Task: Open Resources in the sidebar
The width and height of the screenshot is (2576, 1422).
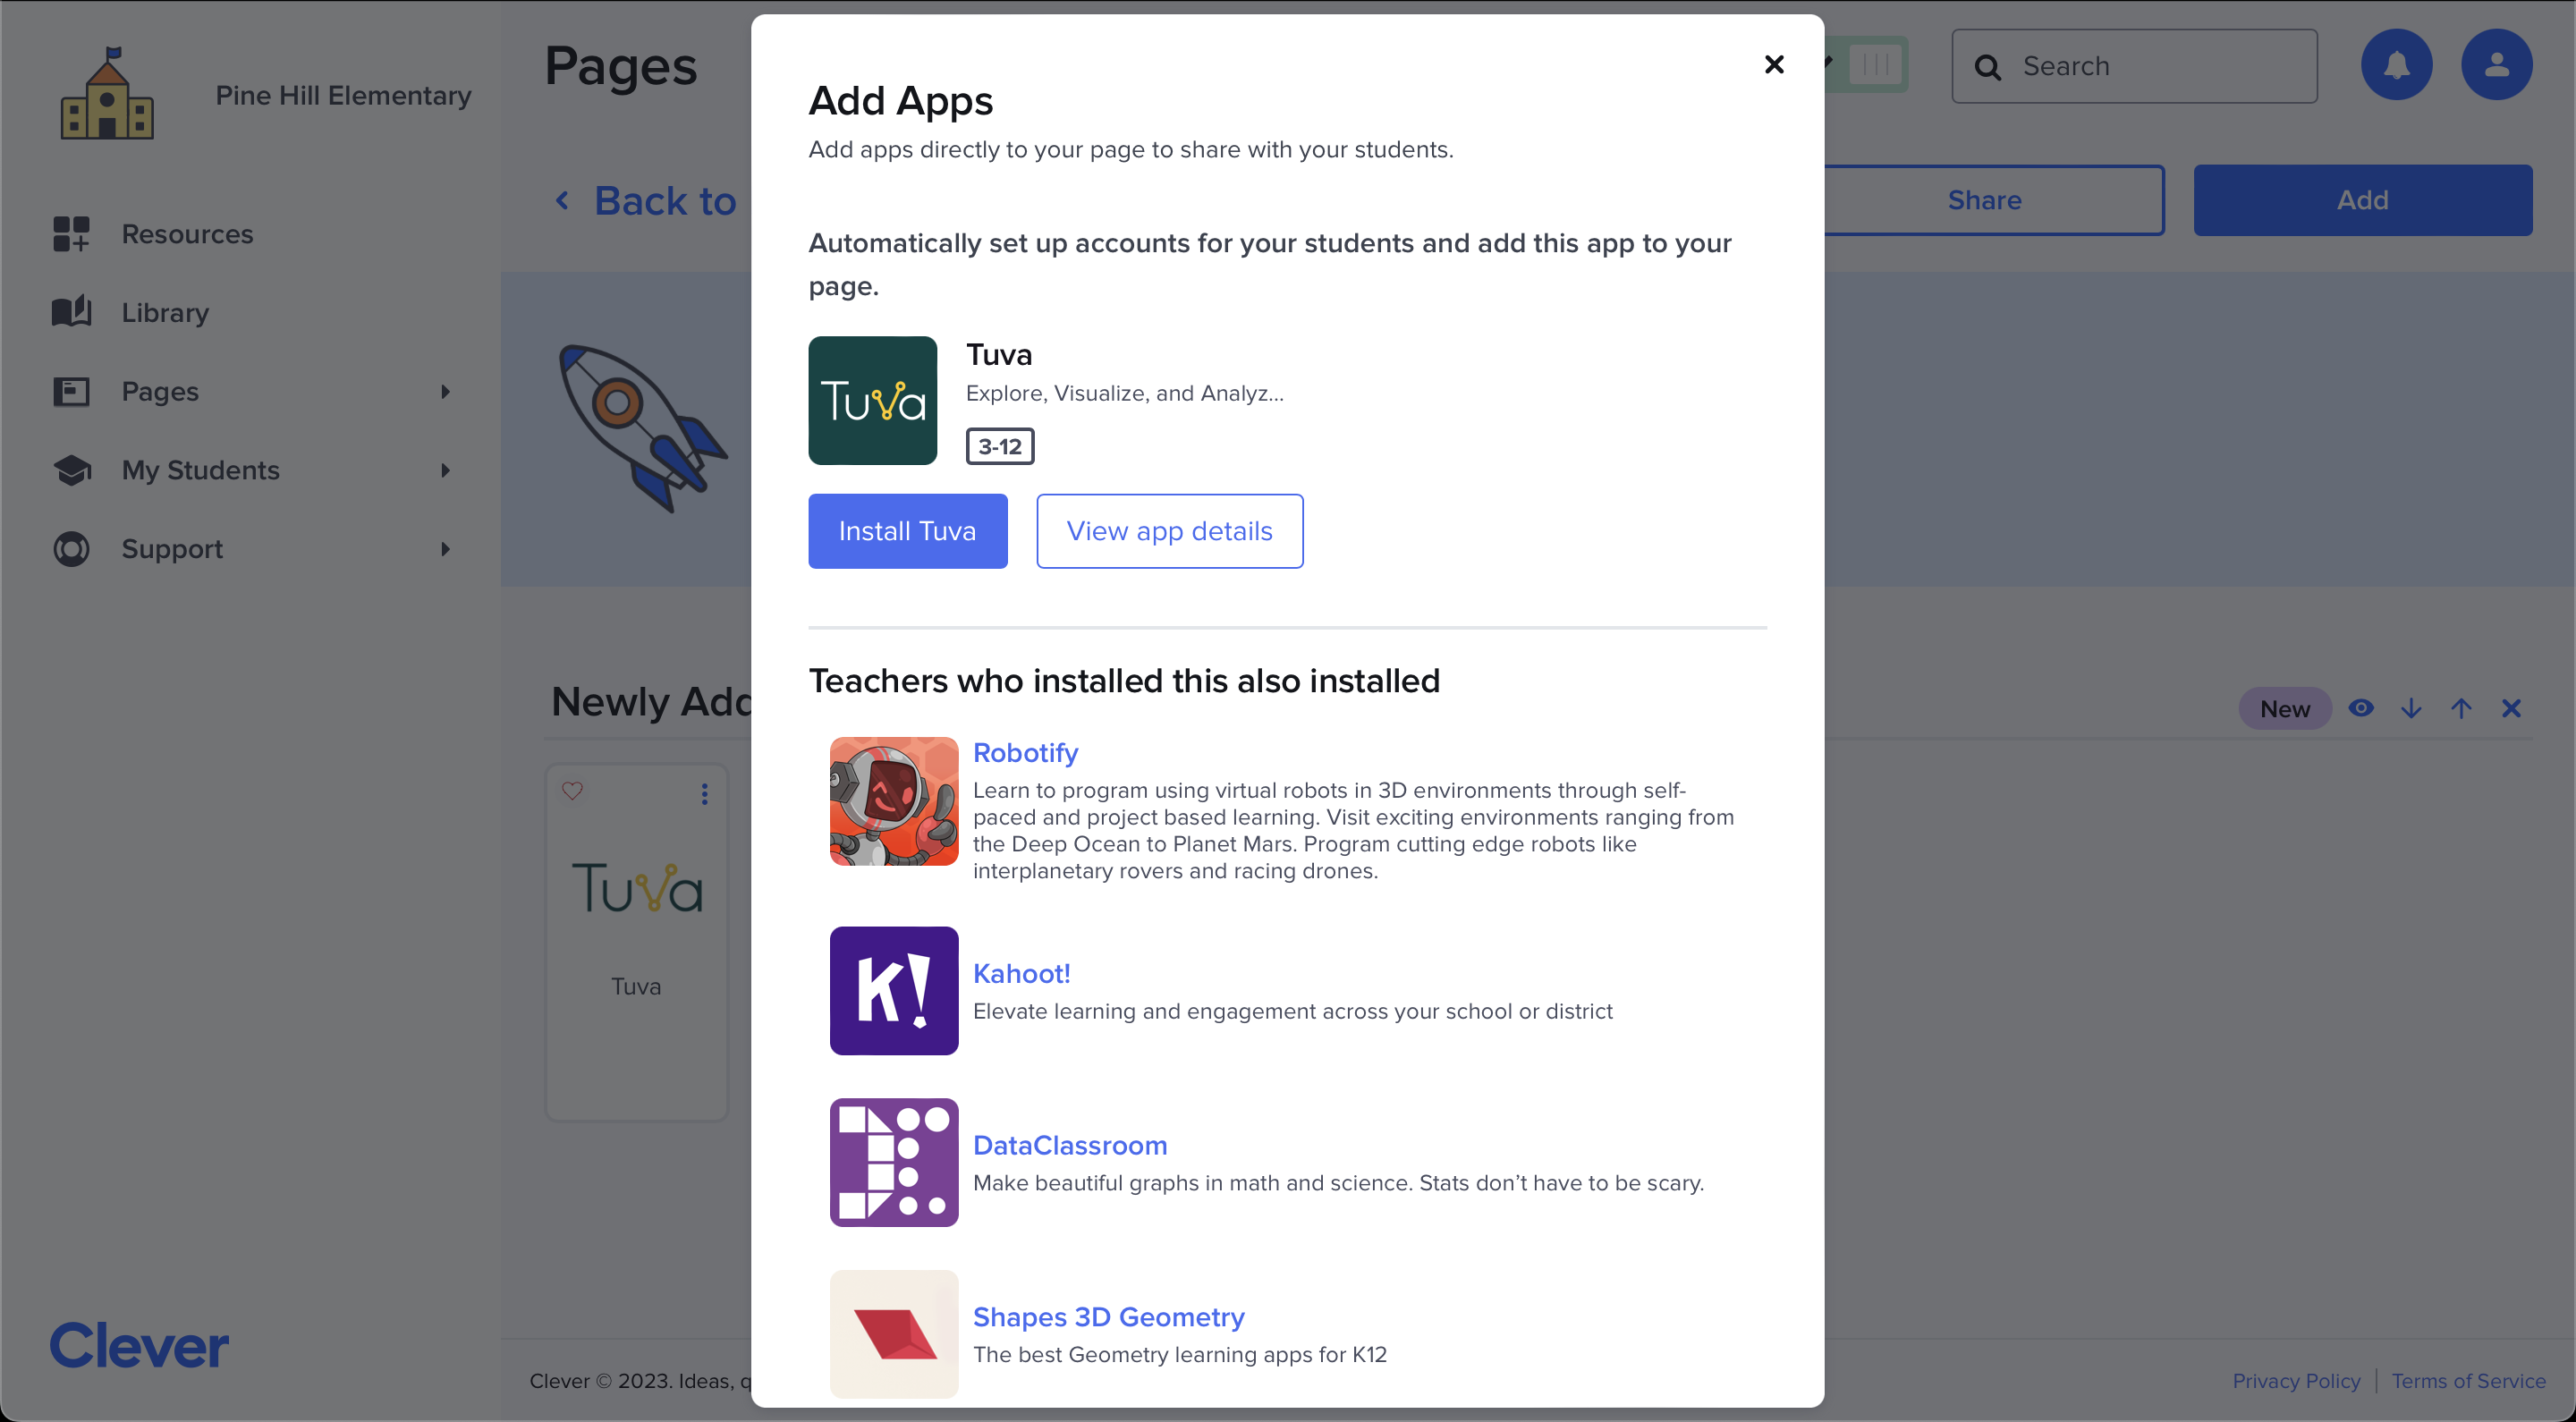Action: [x=187, y=234]
